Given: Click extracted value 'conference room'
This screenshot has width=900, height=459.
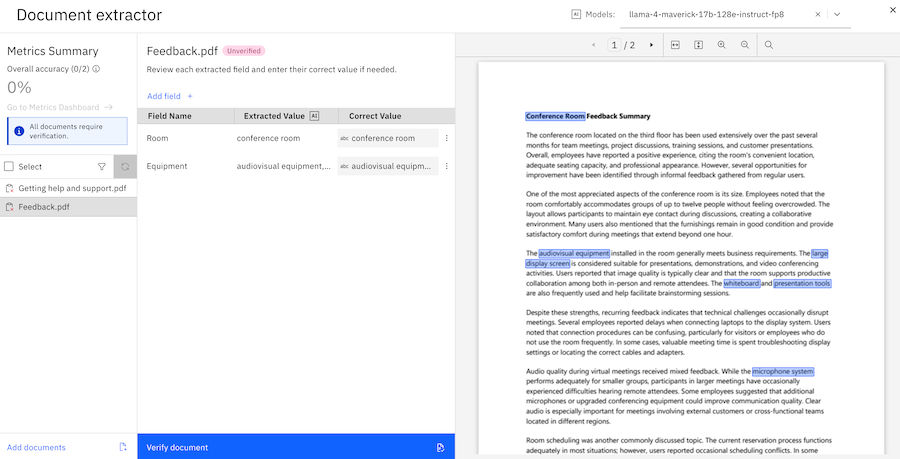Looking at the screenshot, I should [x=268, y=138].
